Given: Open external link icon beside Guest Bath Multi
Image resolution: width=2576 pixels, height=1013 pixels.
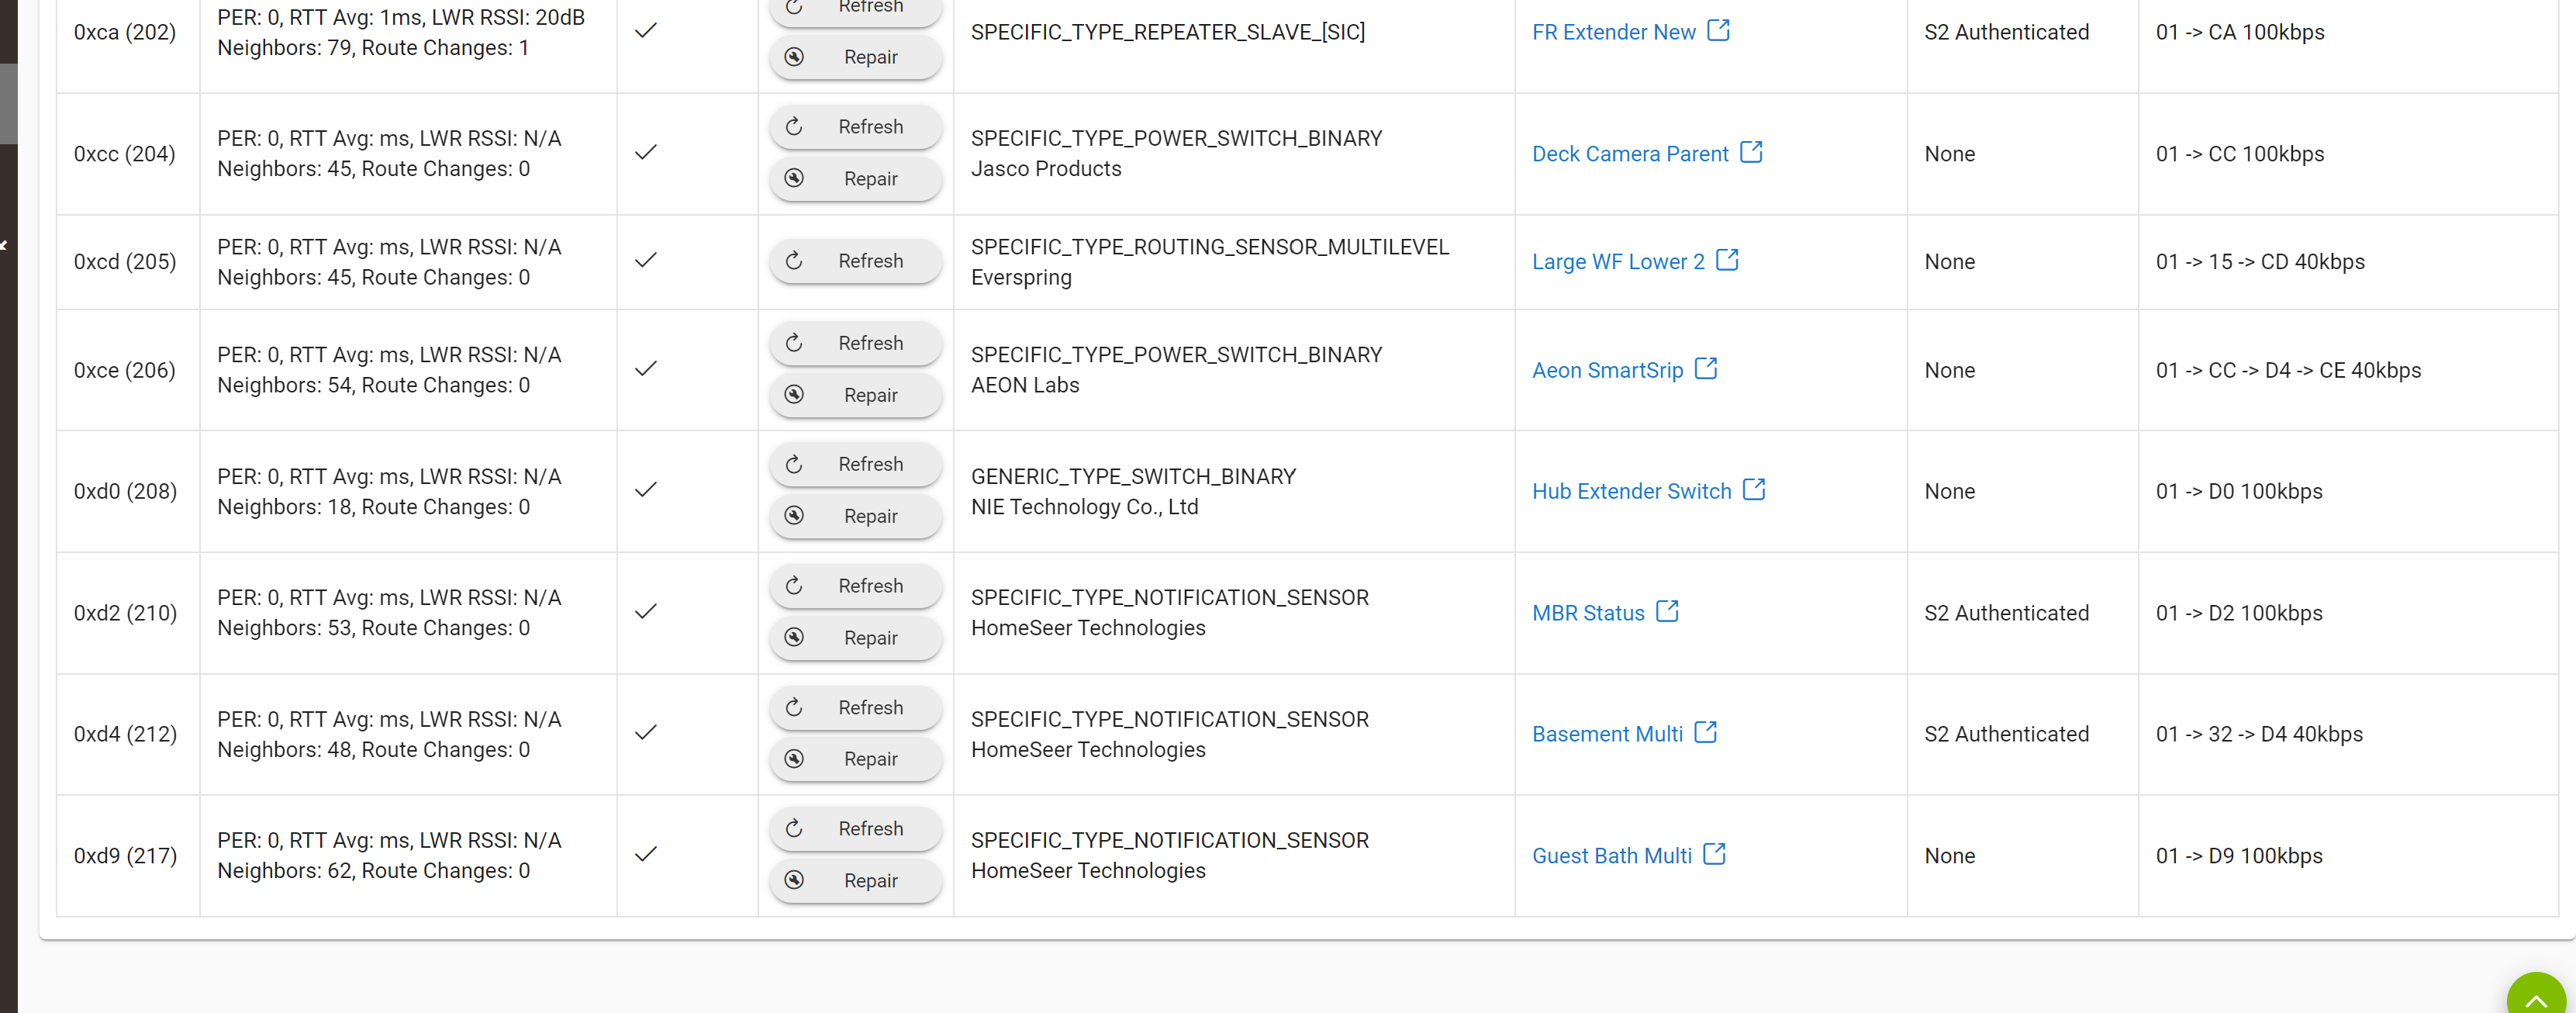Looking at the screenshot, I should tap(1714, 854).
